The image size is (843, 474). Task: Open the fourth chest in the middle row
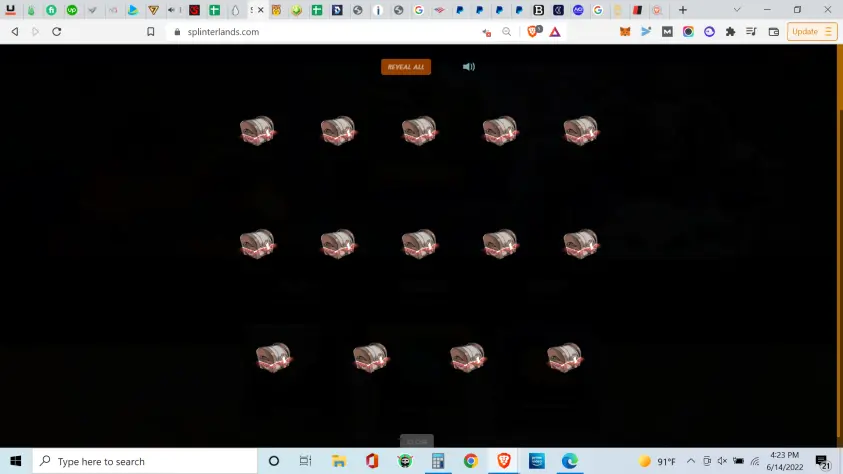tap(500, 244)
